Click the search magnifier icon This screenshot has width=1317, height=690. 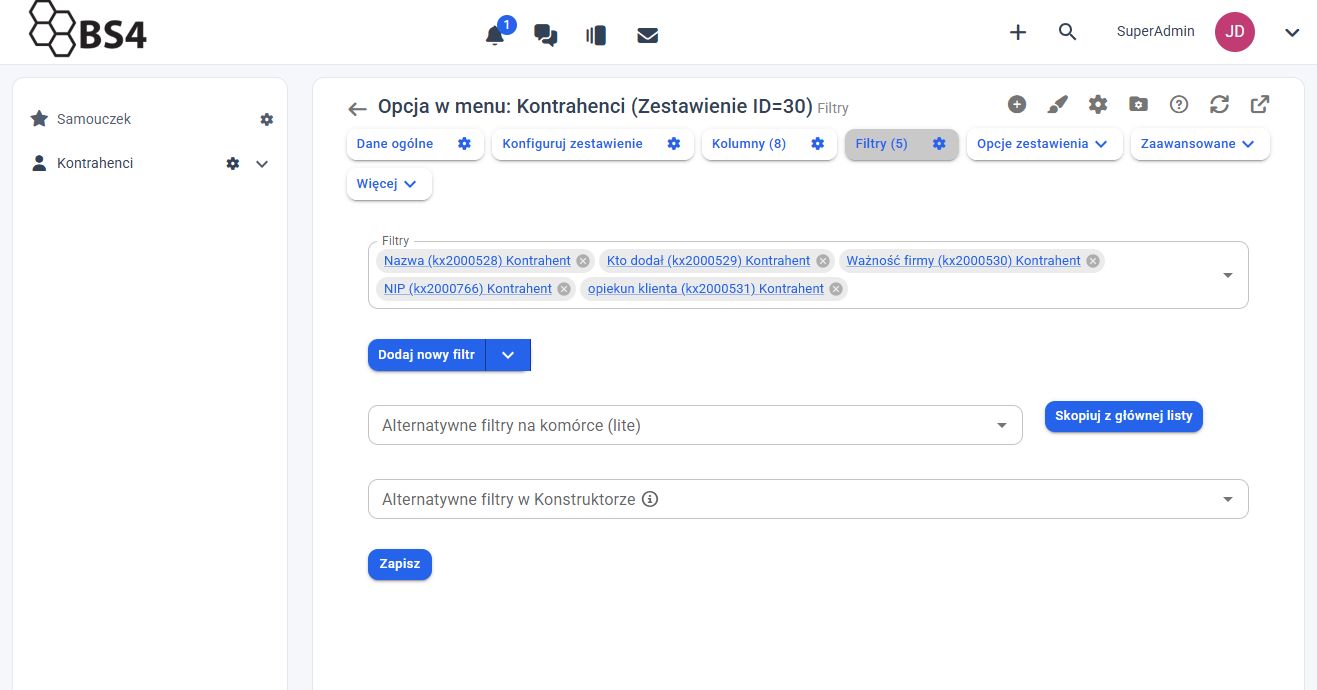coord(1067,32)
